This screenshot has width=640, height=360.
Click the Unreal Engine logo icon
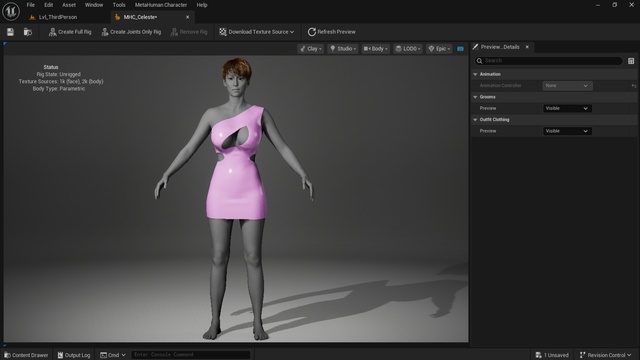11,11
